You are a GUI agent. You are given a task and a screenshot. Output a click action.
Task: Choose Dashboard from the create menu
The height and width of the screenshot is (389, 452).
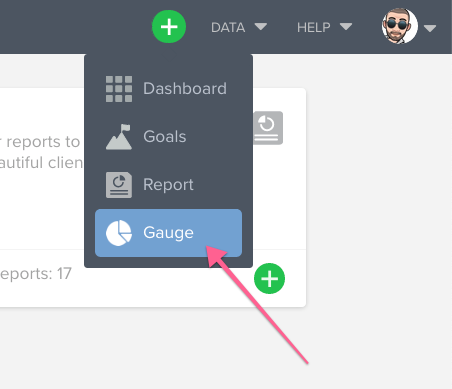[168, 89]
